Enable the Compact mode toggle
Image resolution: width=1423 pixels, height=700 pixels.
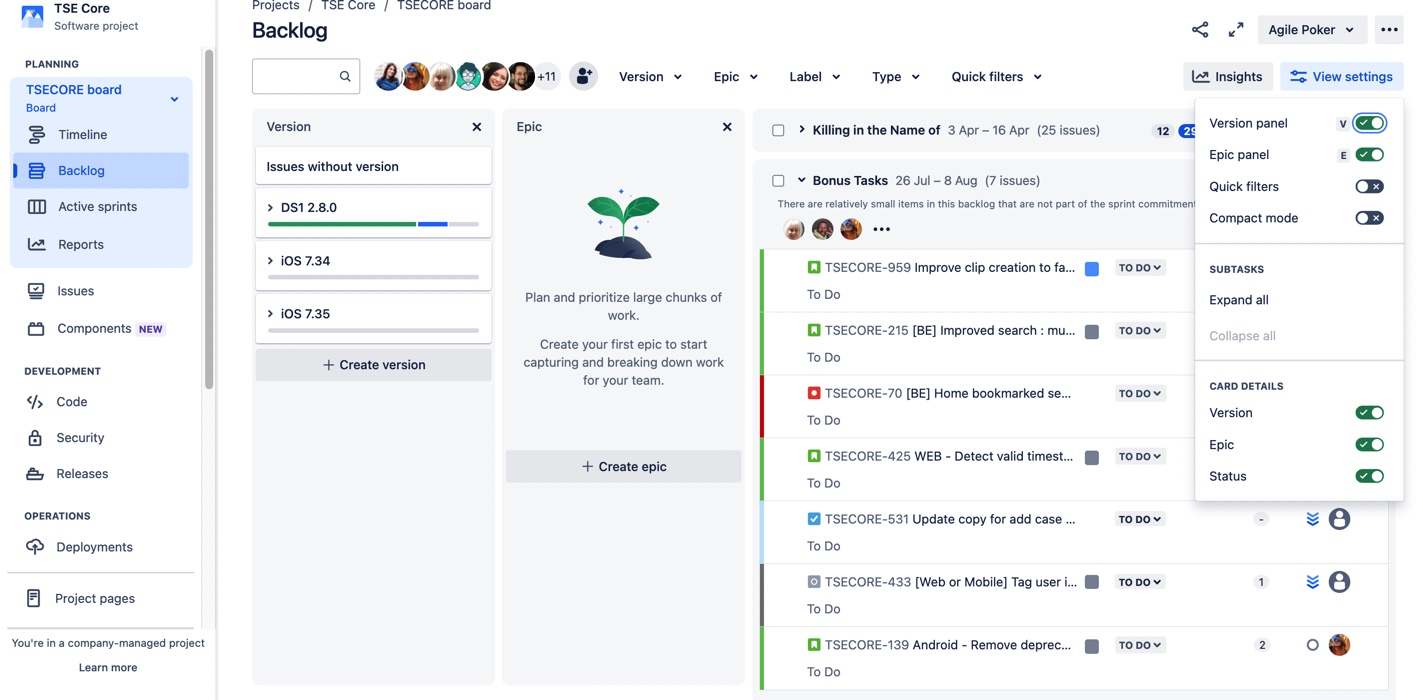(x=1369, y=218)
